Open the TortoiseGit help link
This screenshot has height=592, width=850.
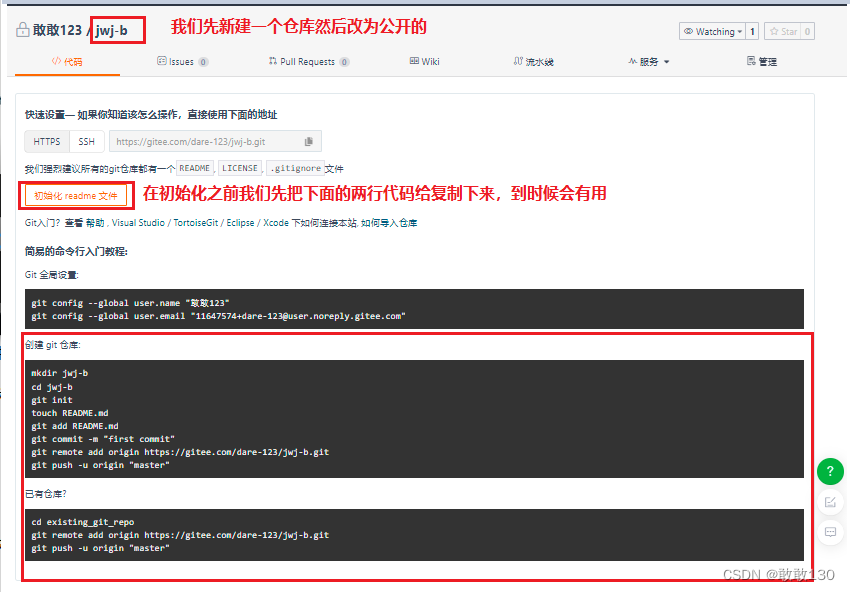coord(196,223)
